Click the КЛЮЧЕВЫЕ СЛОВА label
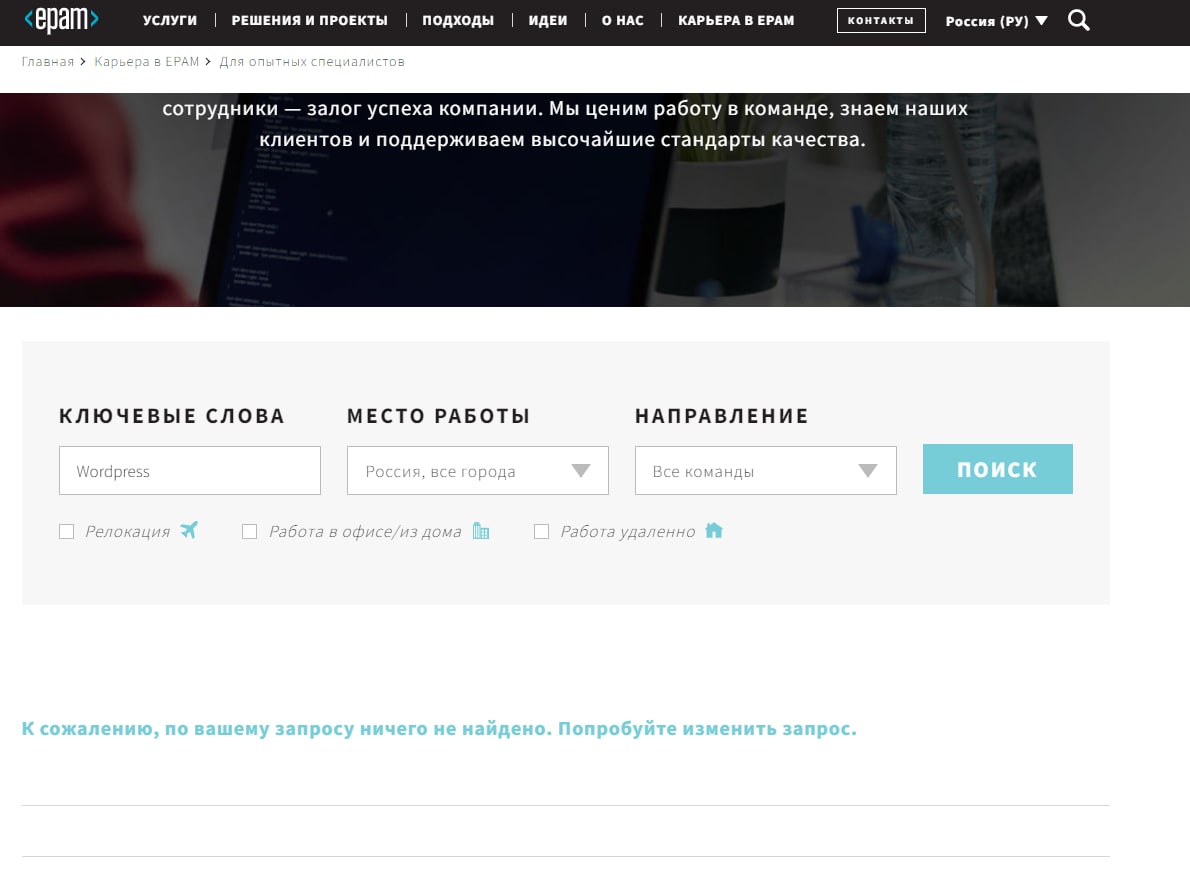1190x878 pixels. (172, 416)
